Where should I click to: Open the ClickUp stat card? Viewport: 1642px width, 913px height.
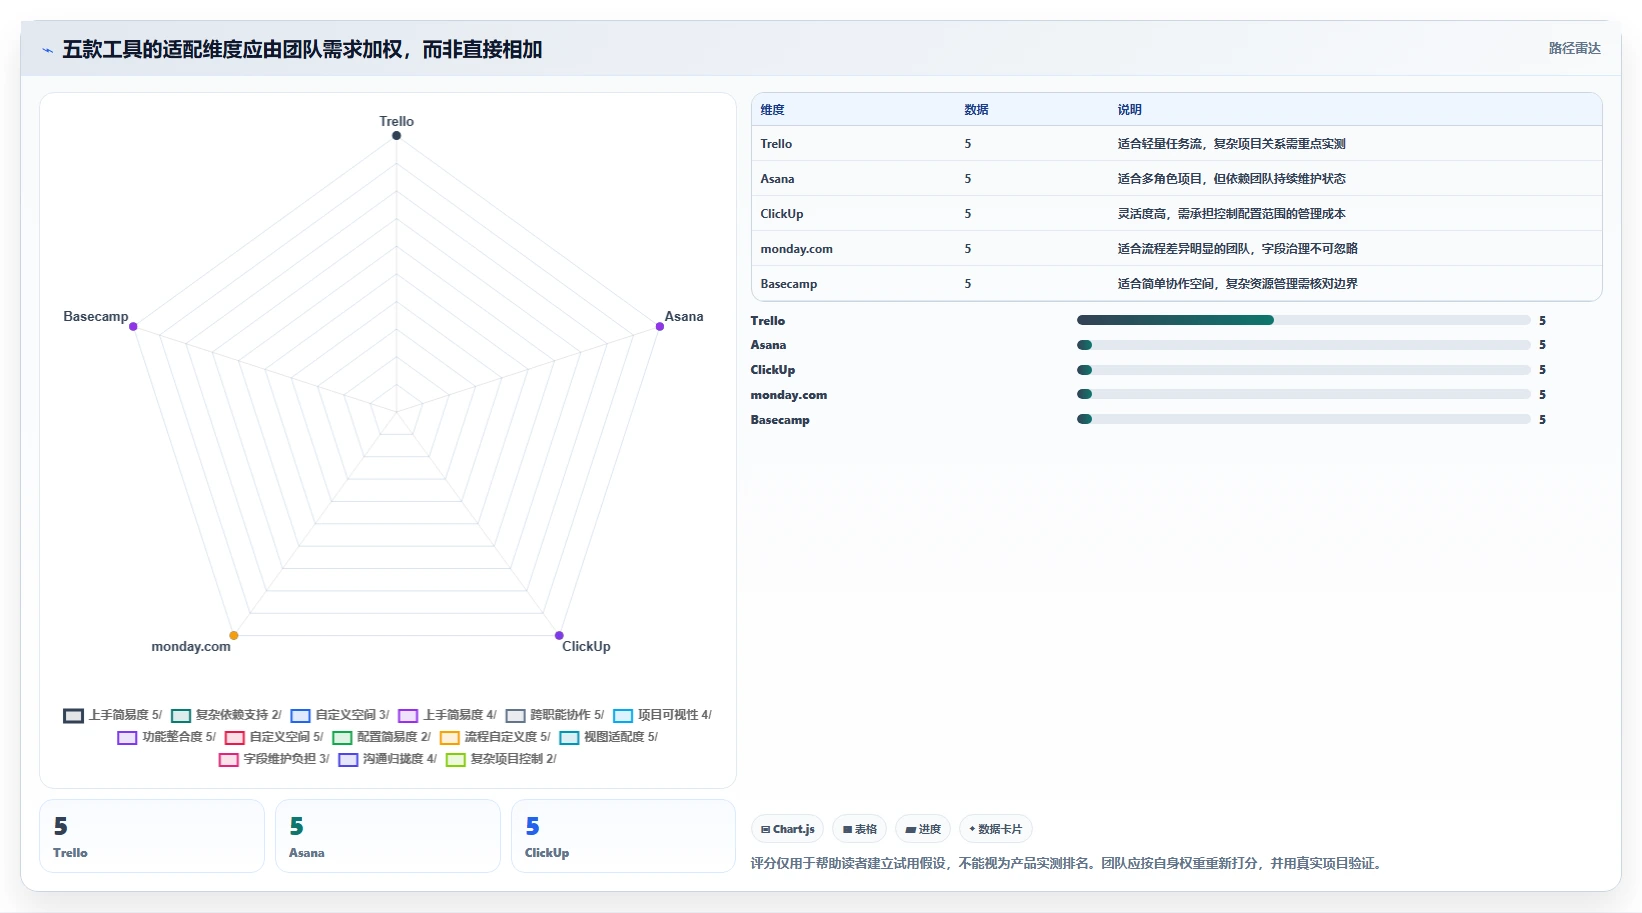click(x=624, y=836)
